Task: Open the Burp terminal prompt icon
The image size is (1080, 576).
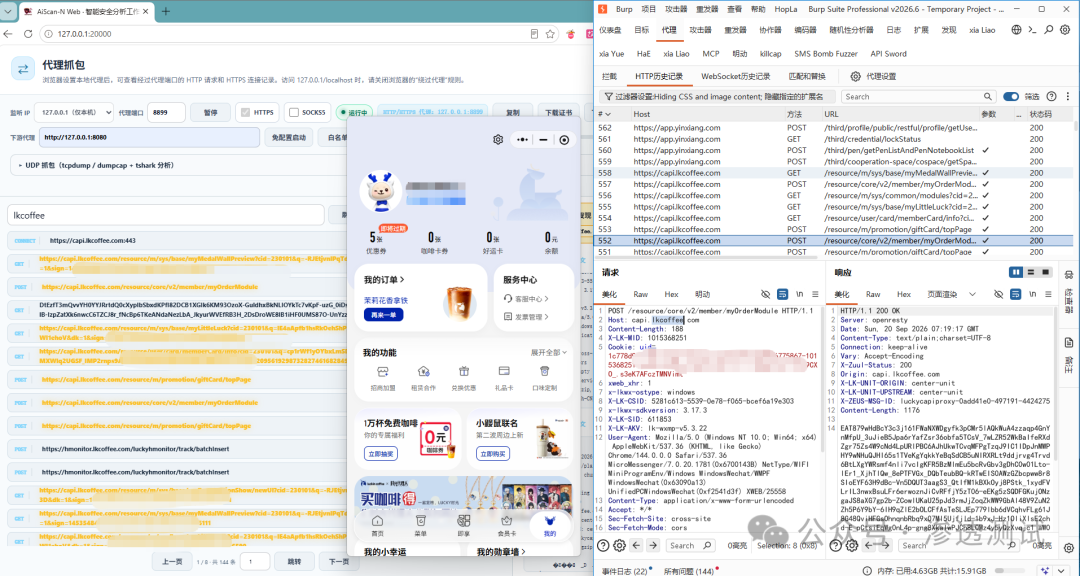Action: point(1032,30)
